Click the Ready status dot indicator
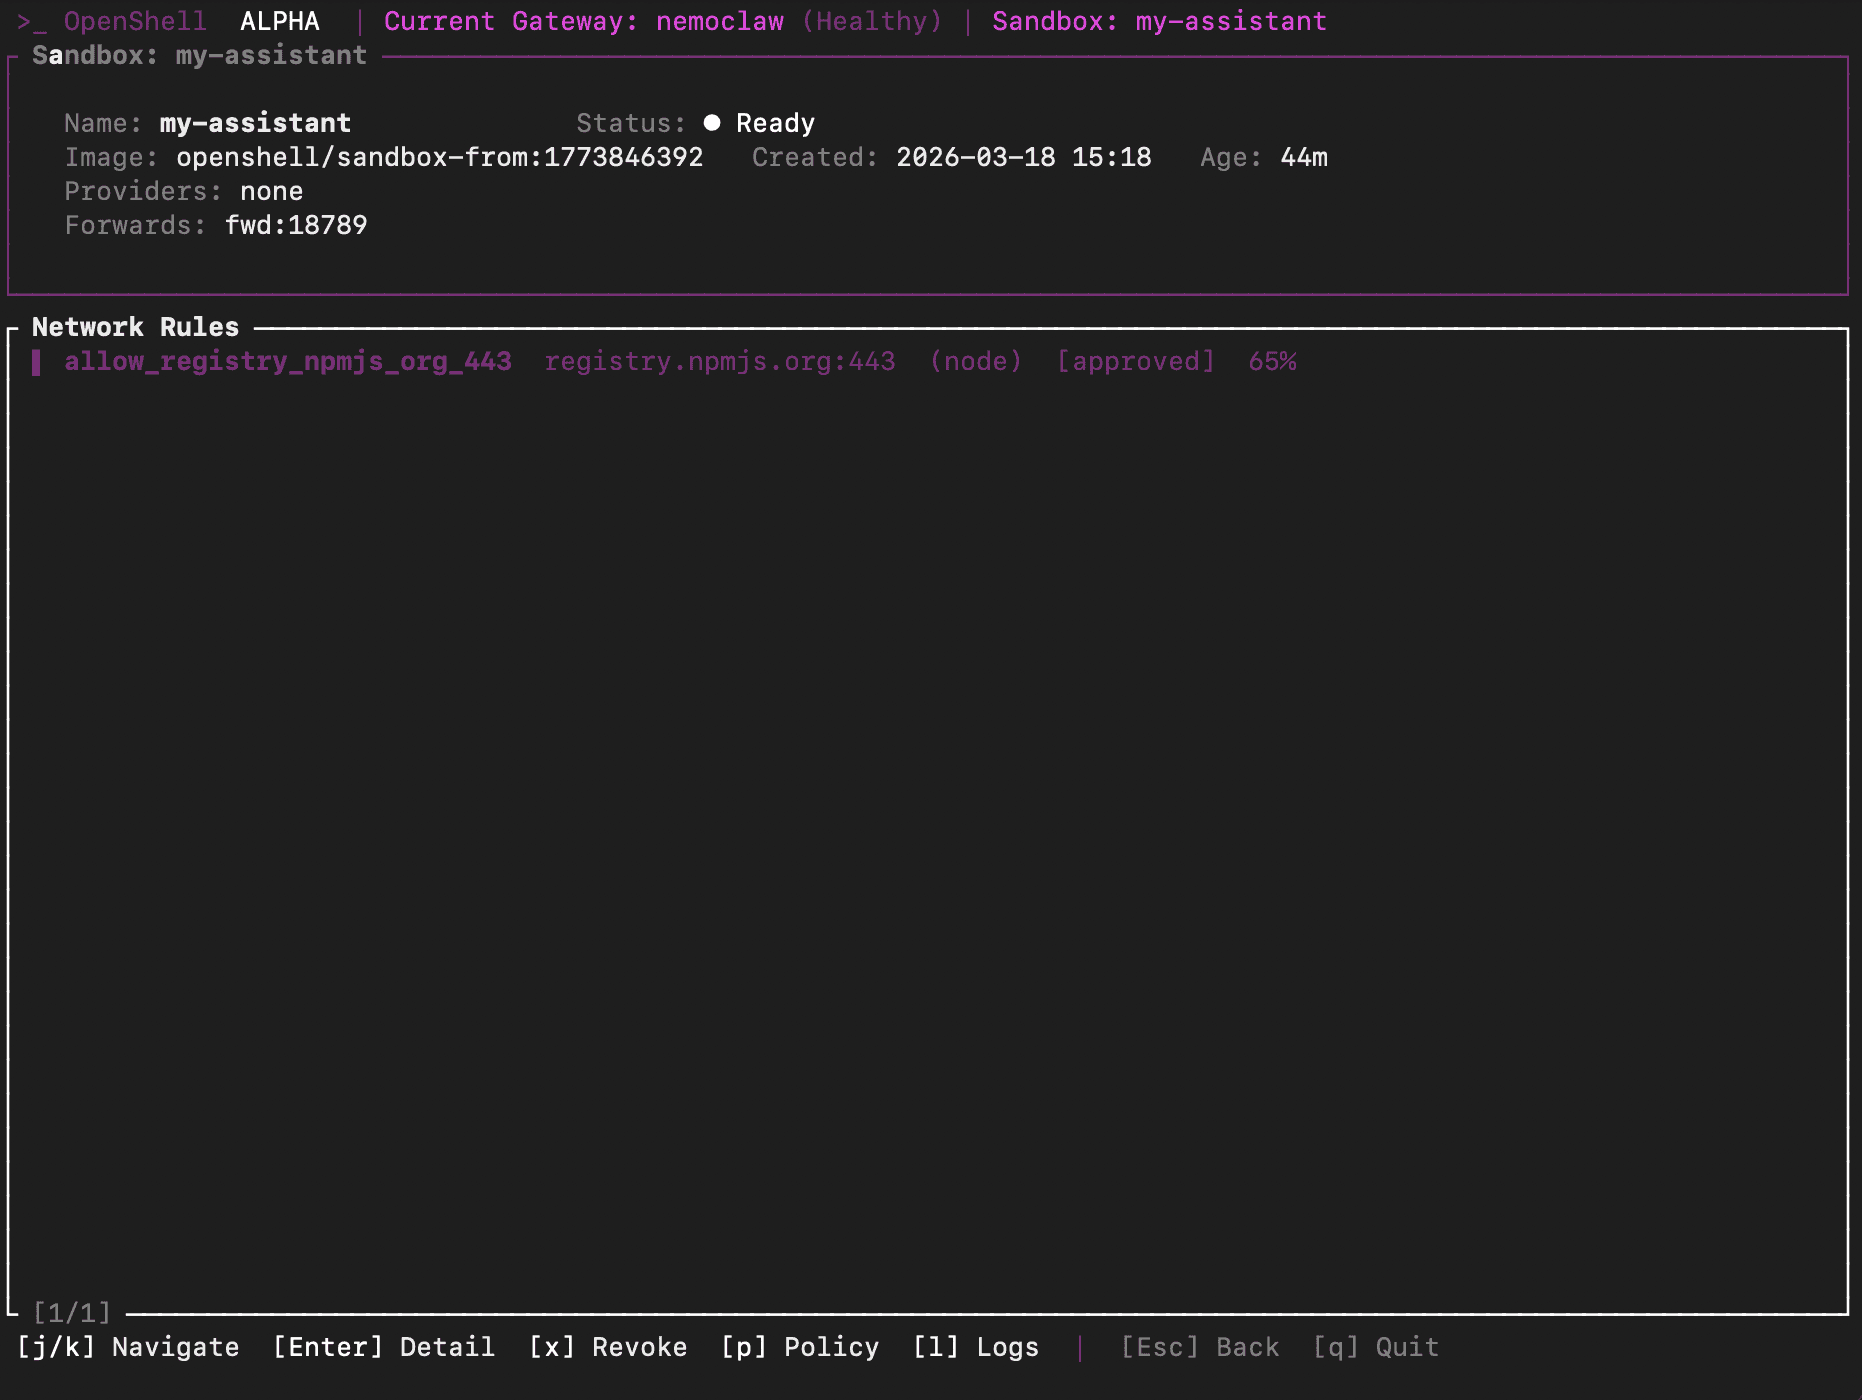This screenshot has height=1400, width=1862. tap(712, 122)
